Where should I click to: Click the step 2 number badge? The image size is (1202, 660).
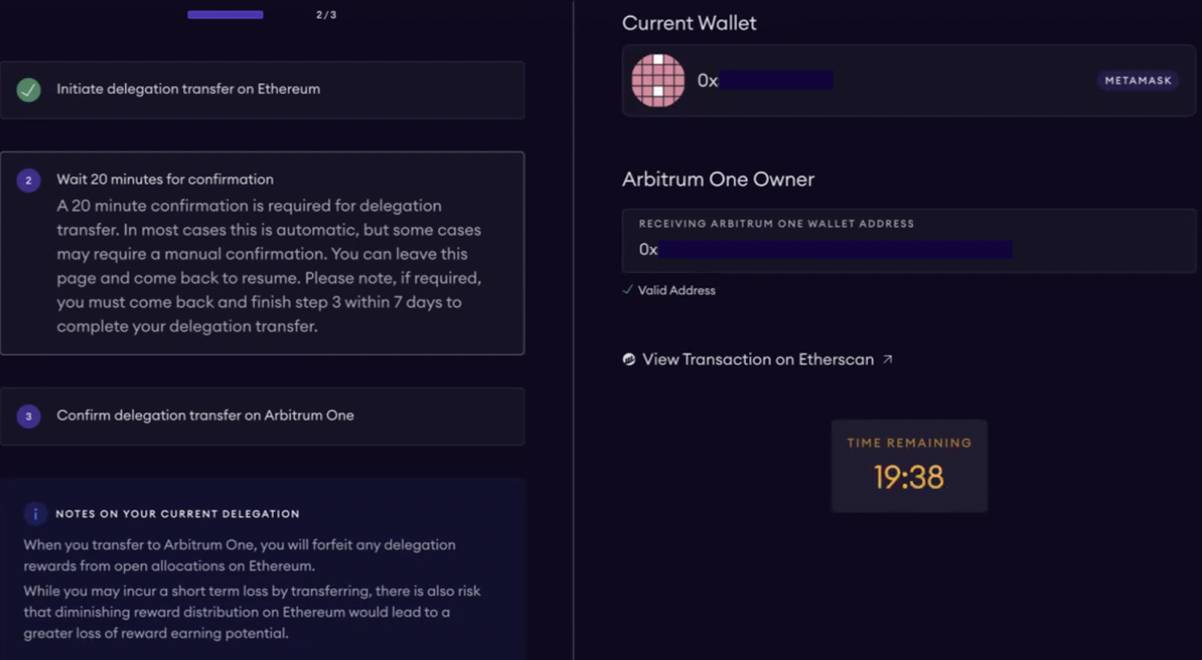(x=28, y=181)
